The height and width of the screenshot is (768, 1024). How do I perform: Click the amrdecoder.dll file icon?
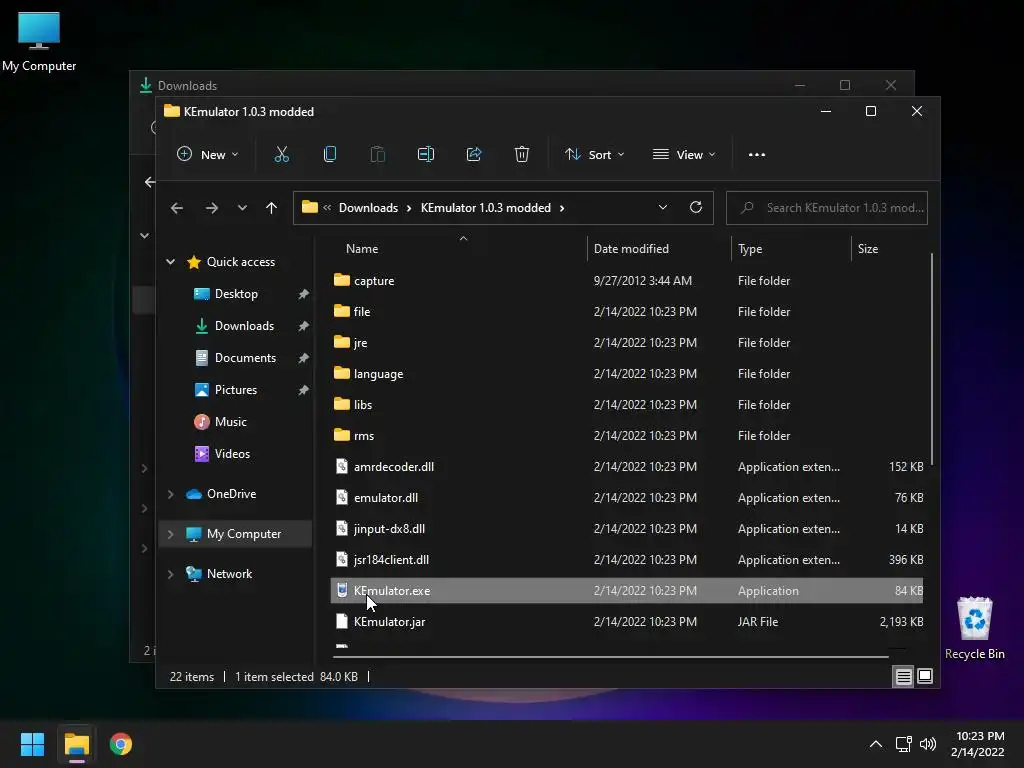tap(342, 466)
